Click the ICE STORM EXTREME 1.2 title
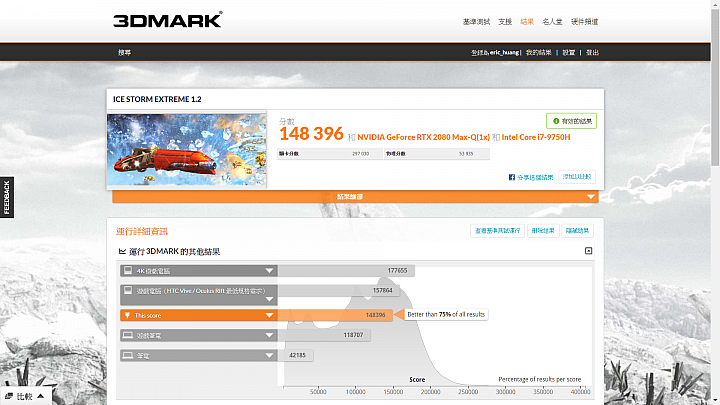720x405 pixels. [x=157, y=99]
